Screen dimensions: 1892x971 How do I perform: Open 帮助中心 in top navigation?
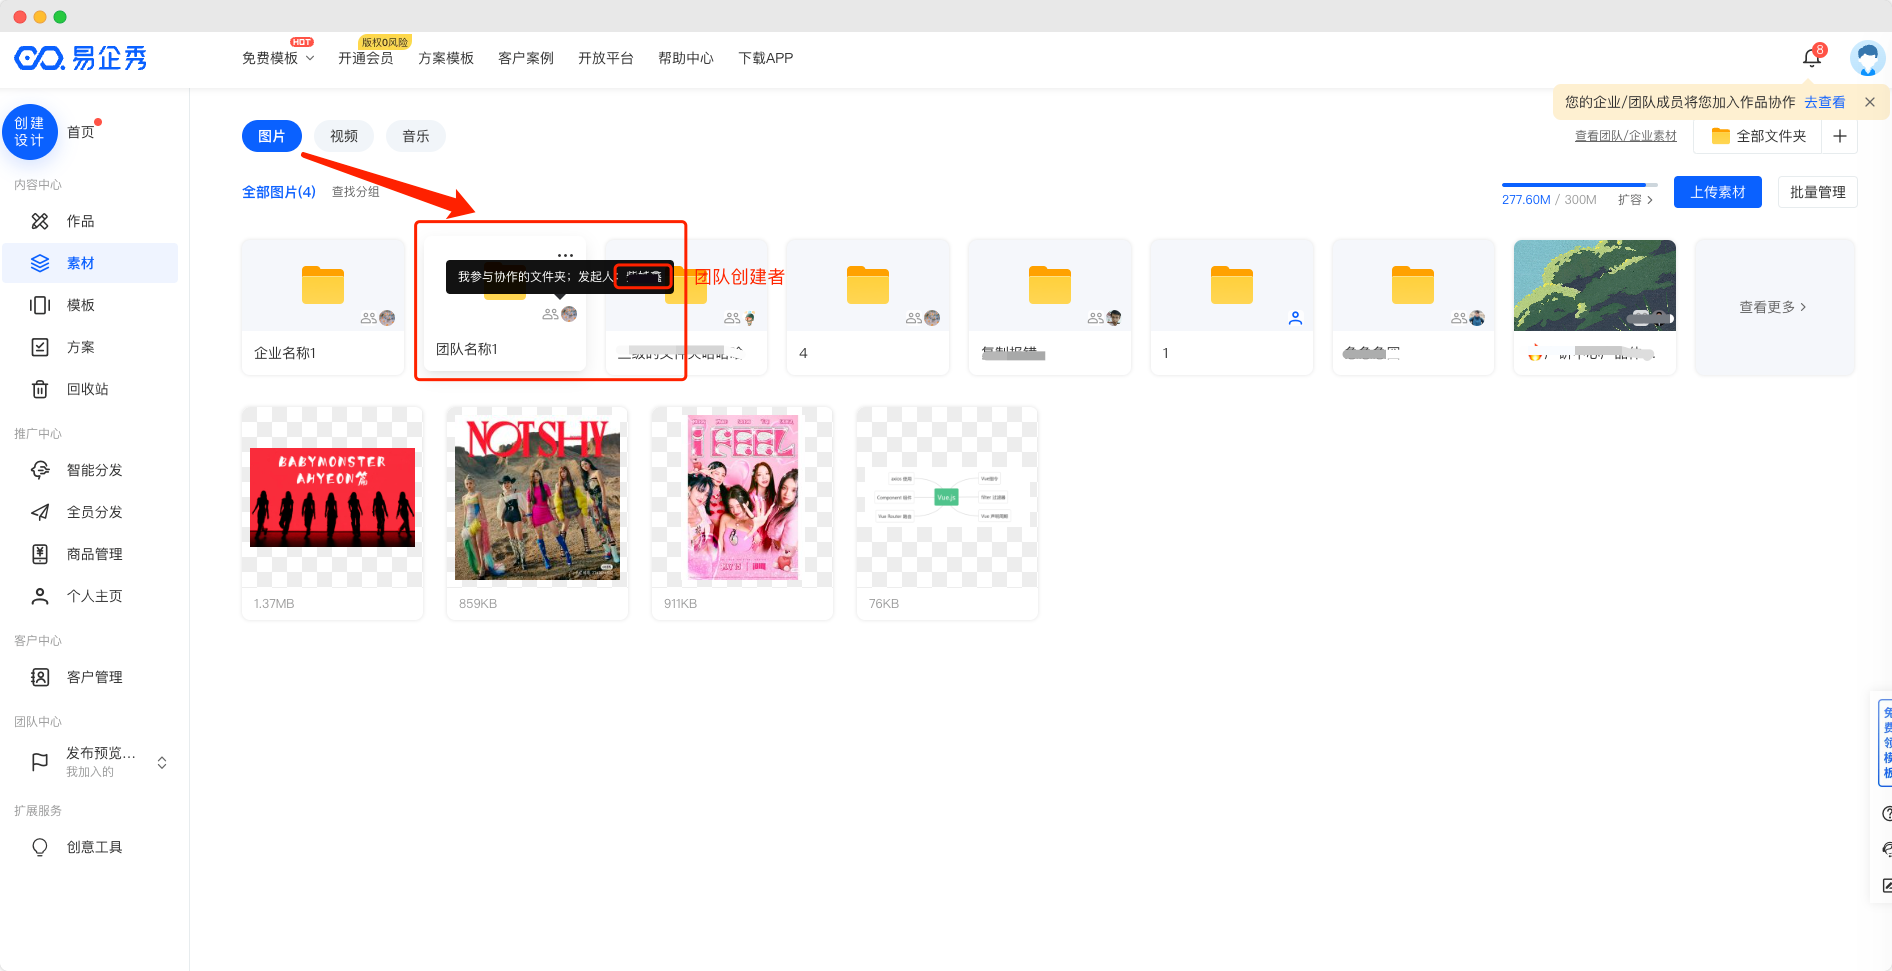pyautogui.click(x=686, y=58)
